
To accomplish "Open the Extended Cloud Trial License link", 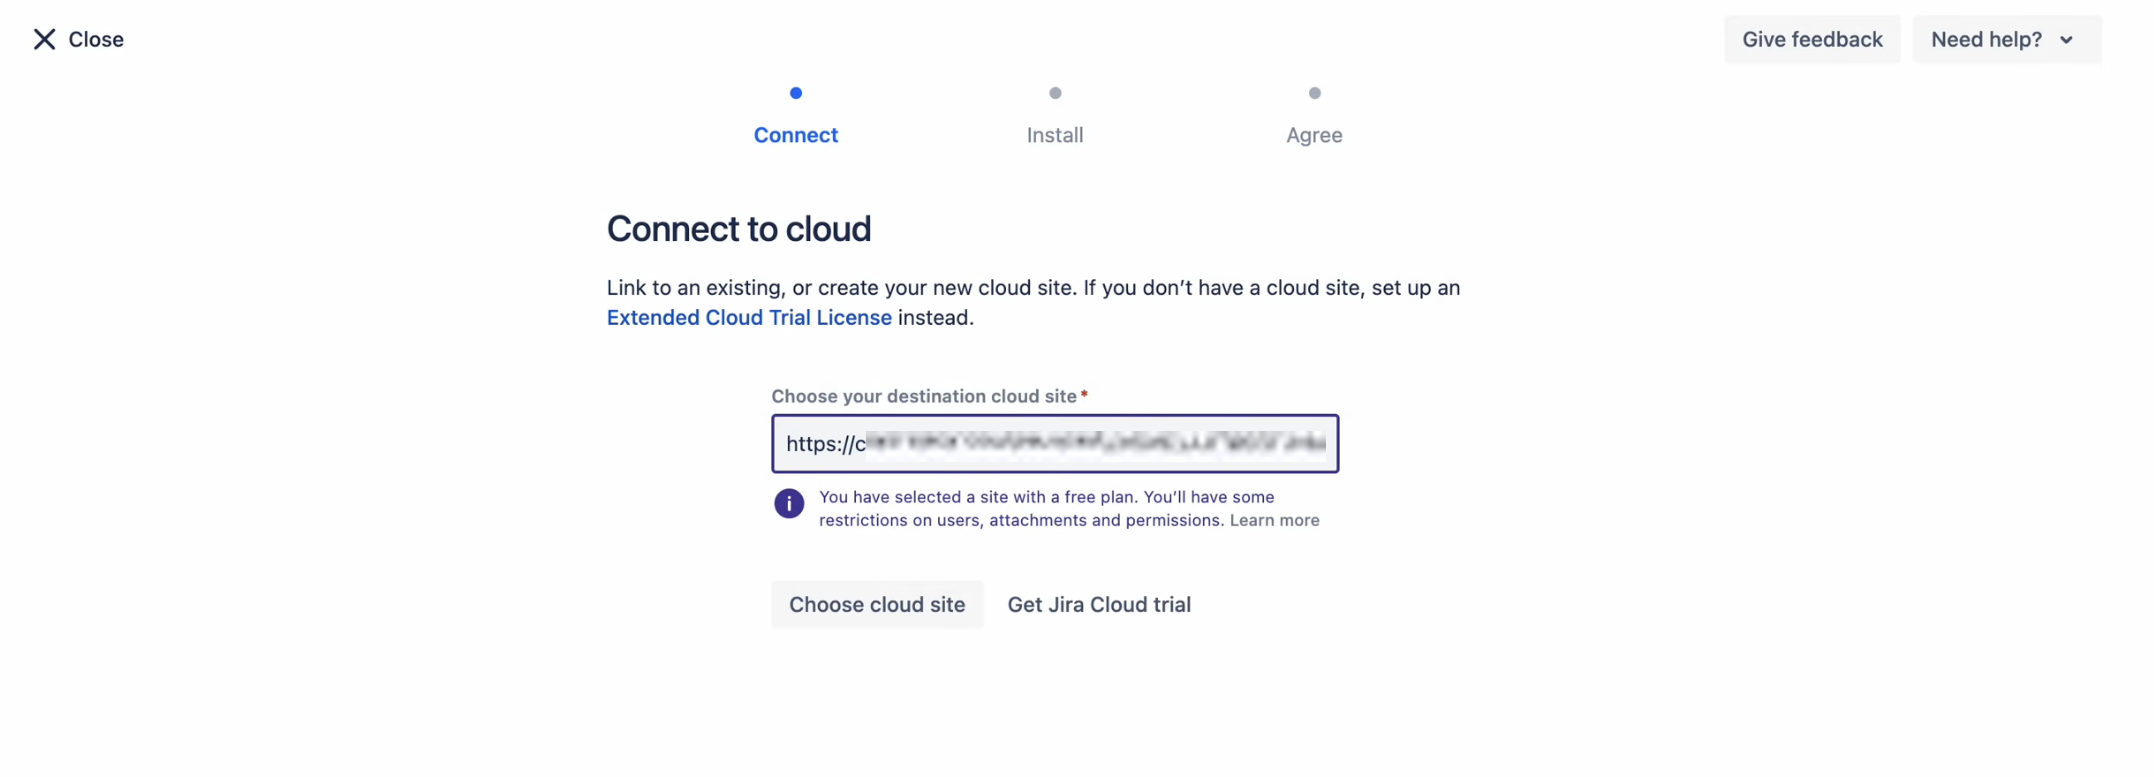I will click(748, 317).
